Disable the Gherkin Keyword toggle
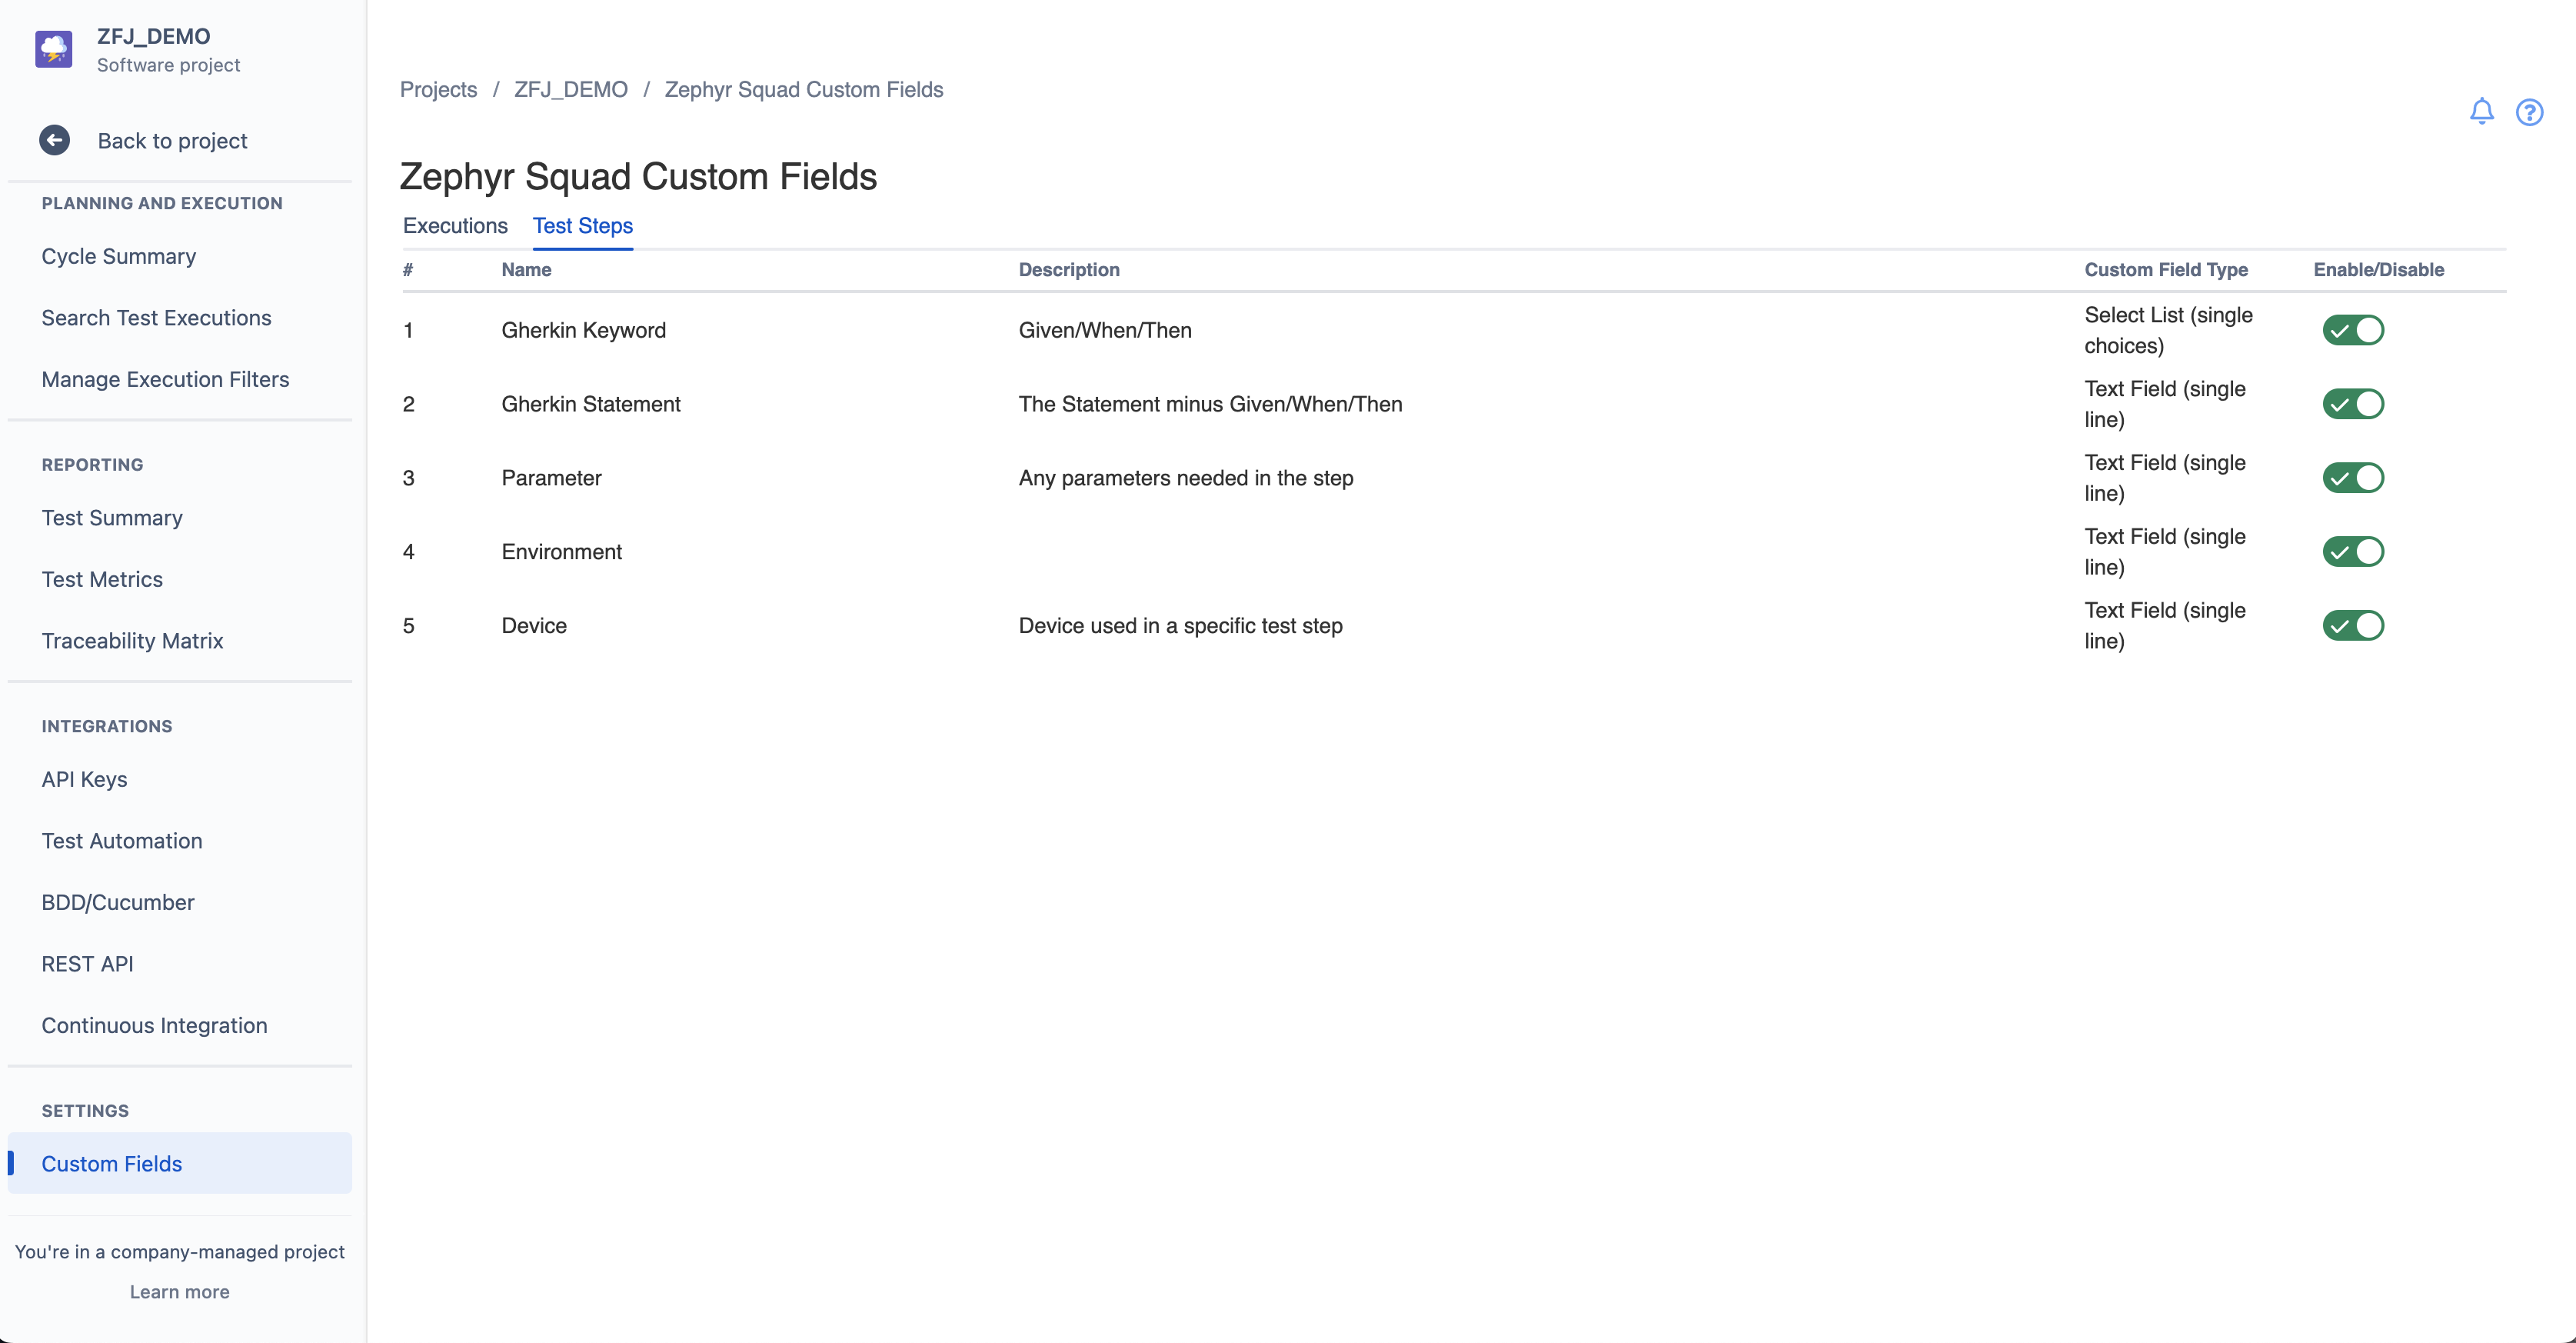The width and height of the screenshot is (2576, 1343). (2352, 330)
